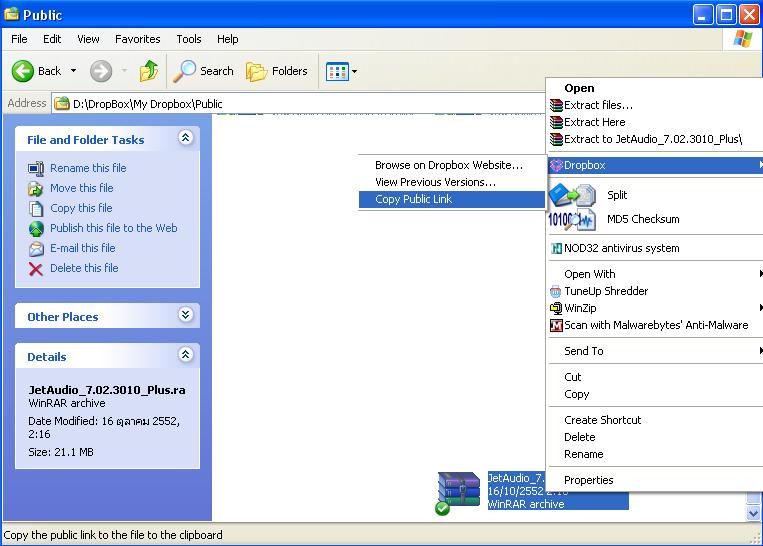This screenshot has height=546, width=763.
Task: Open the Help menu
Action: pos(227,39)
